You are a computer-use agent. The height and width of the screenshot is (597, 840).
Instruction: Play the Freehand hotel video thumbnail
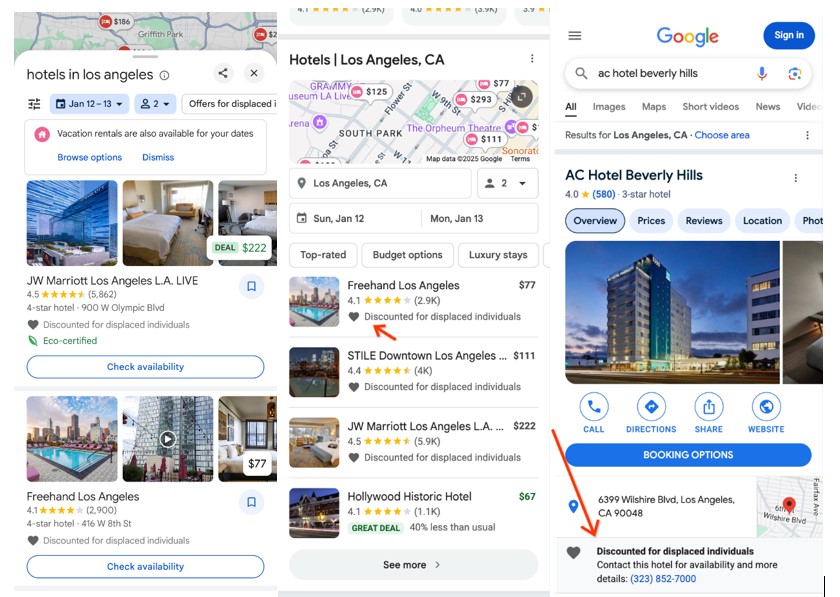coord(168,439)
